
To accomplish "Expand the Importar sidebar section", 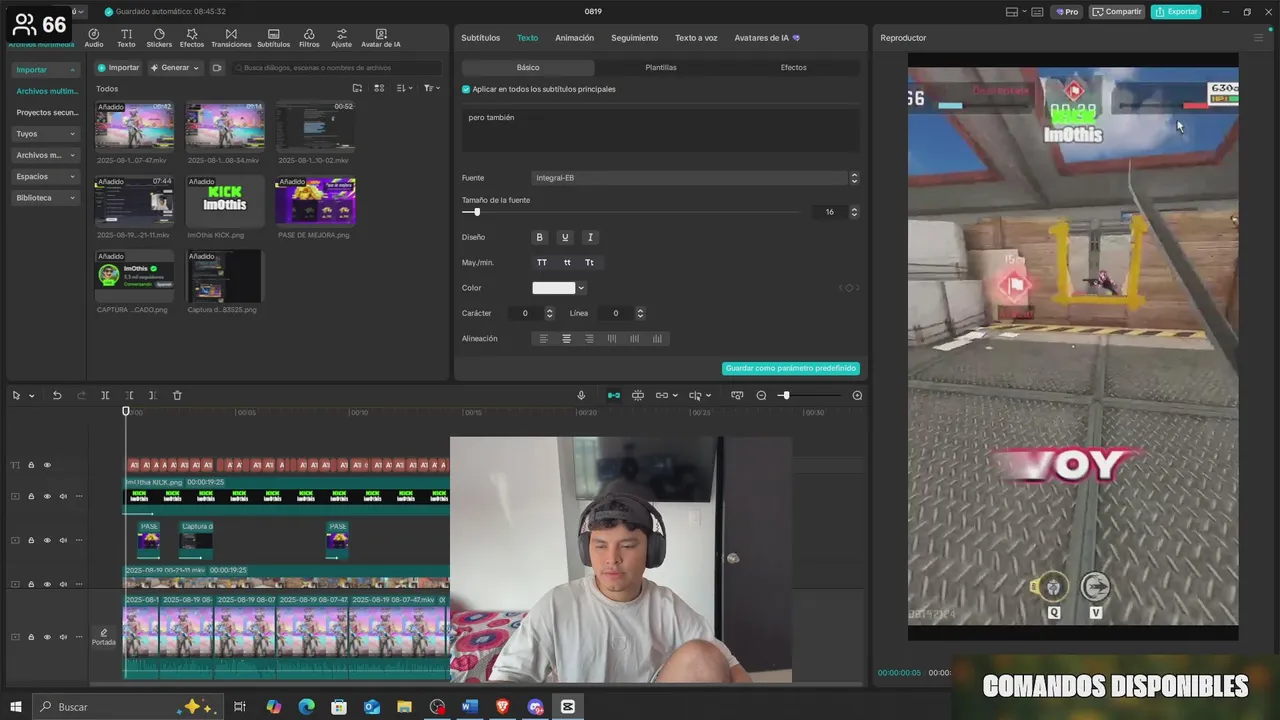I will click(x=46, y=70).
